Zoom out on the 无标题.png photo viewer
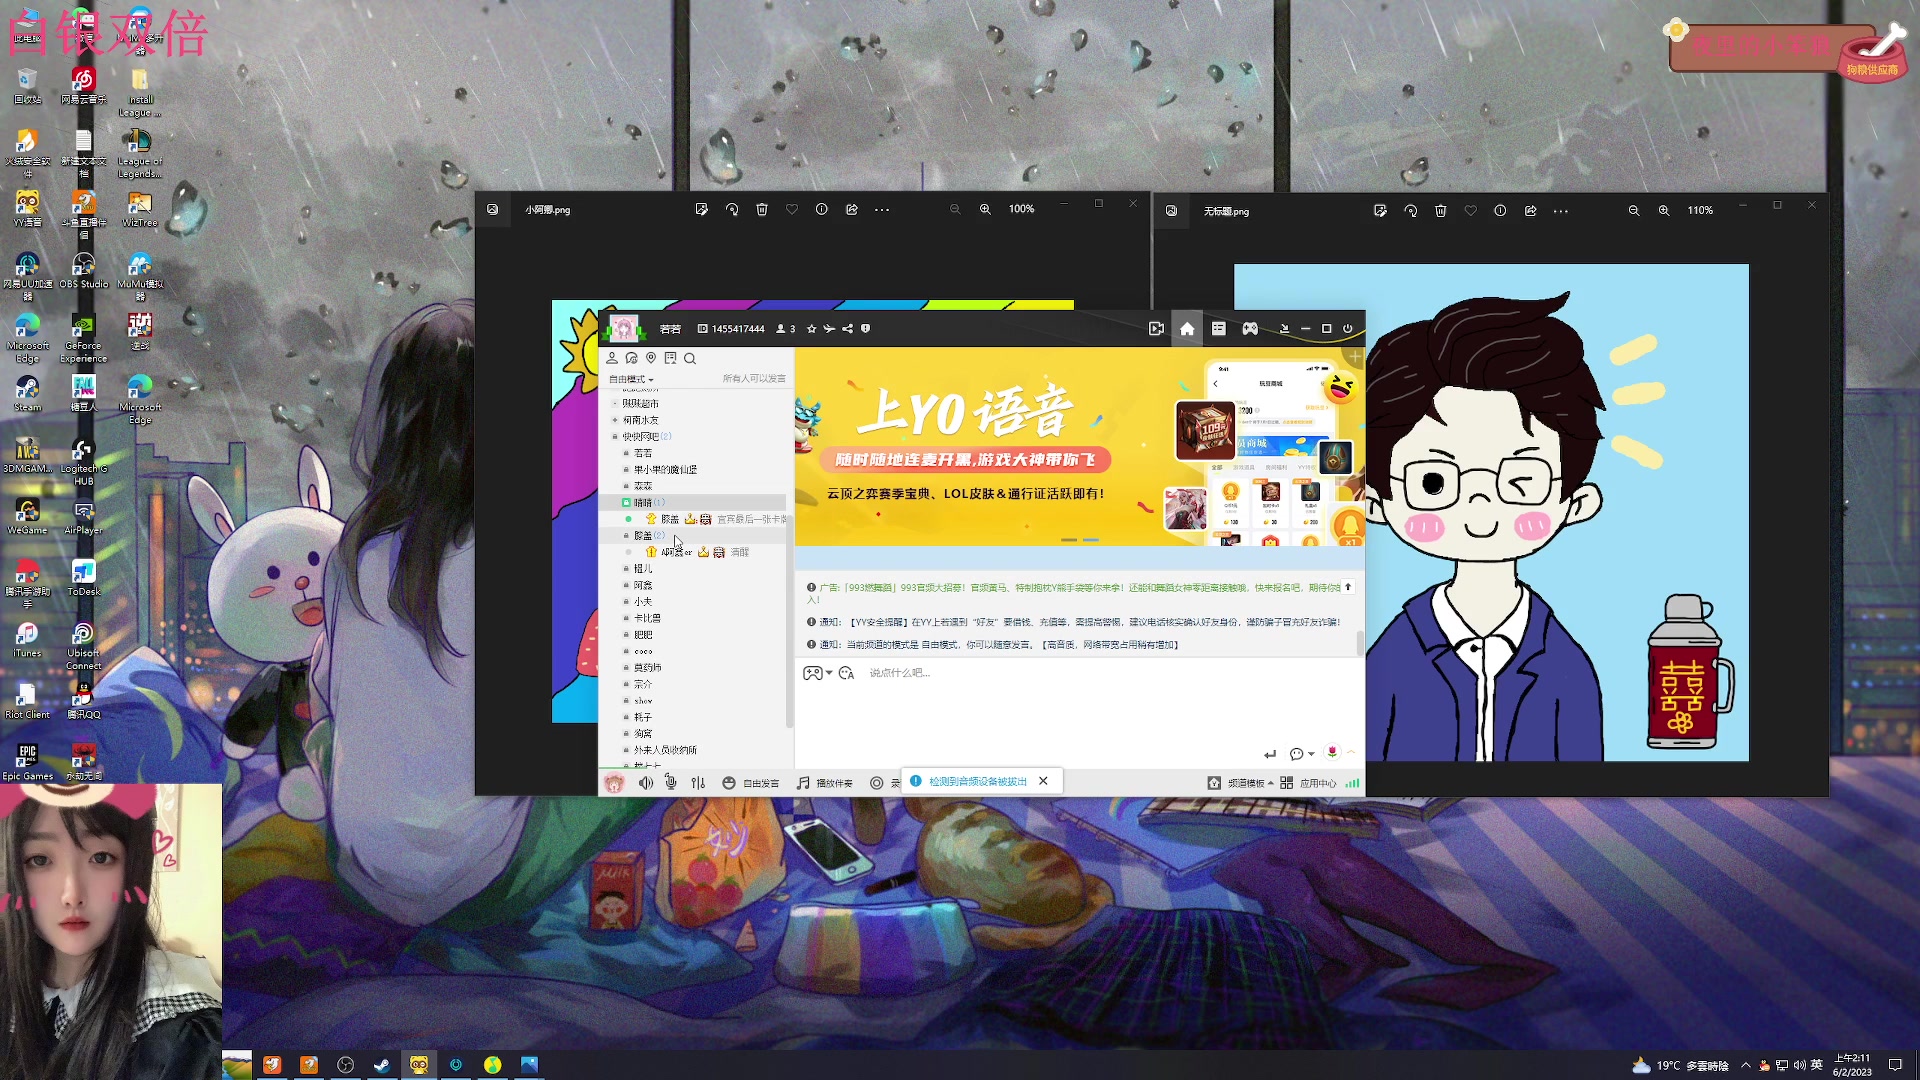This screenshot has height=1080, width=1920. pos(1634,211)
